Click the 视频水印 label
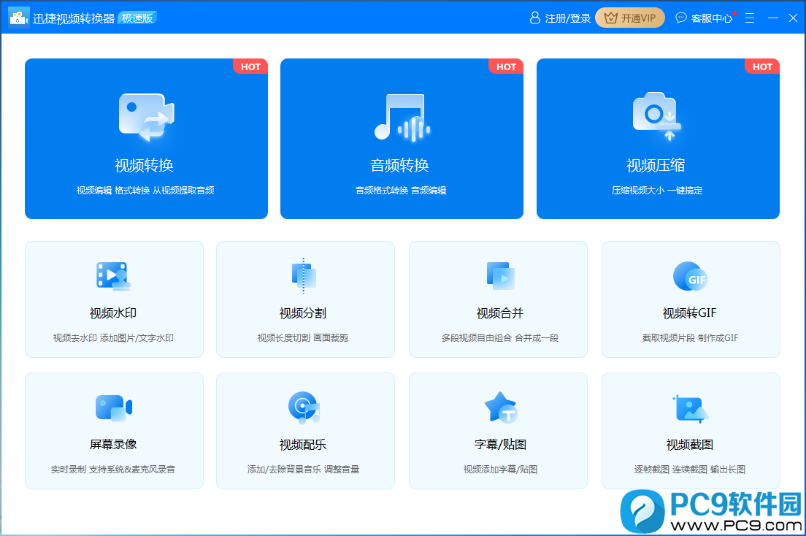Image resolution: width=806 pixels, height=536 pixels. click(113, 313)
